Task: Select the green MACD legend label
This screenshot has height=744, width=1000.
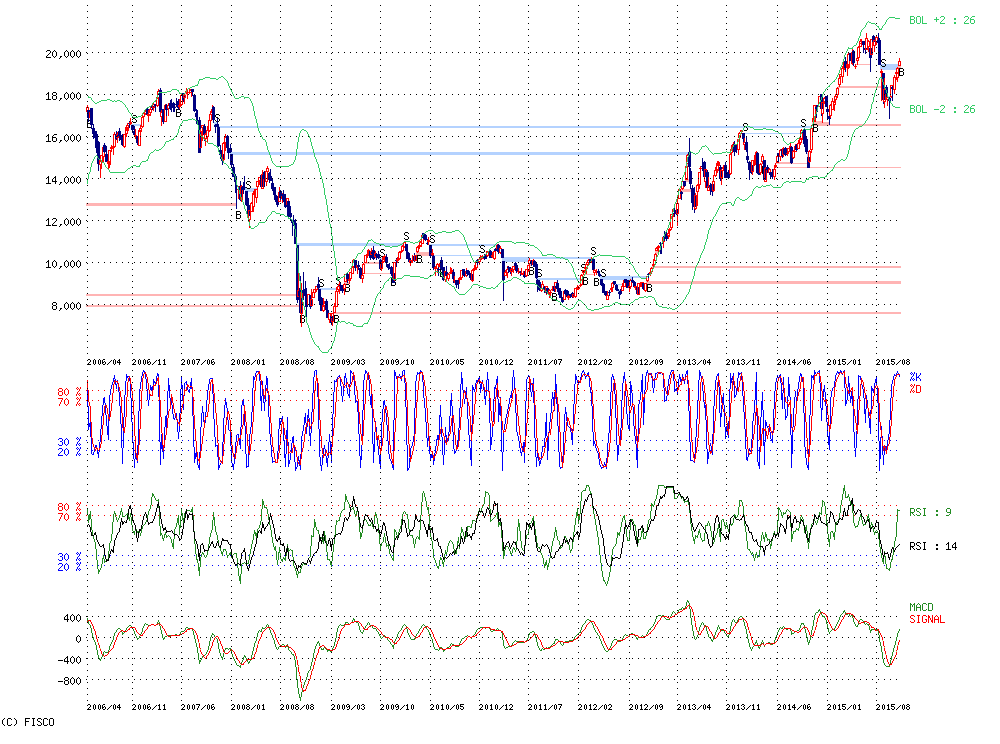Action: point(922,607)
